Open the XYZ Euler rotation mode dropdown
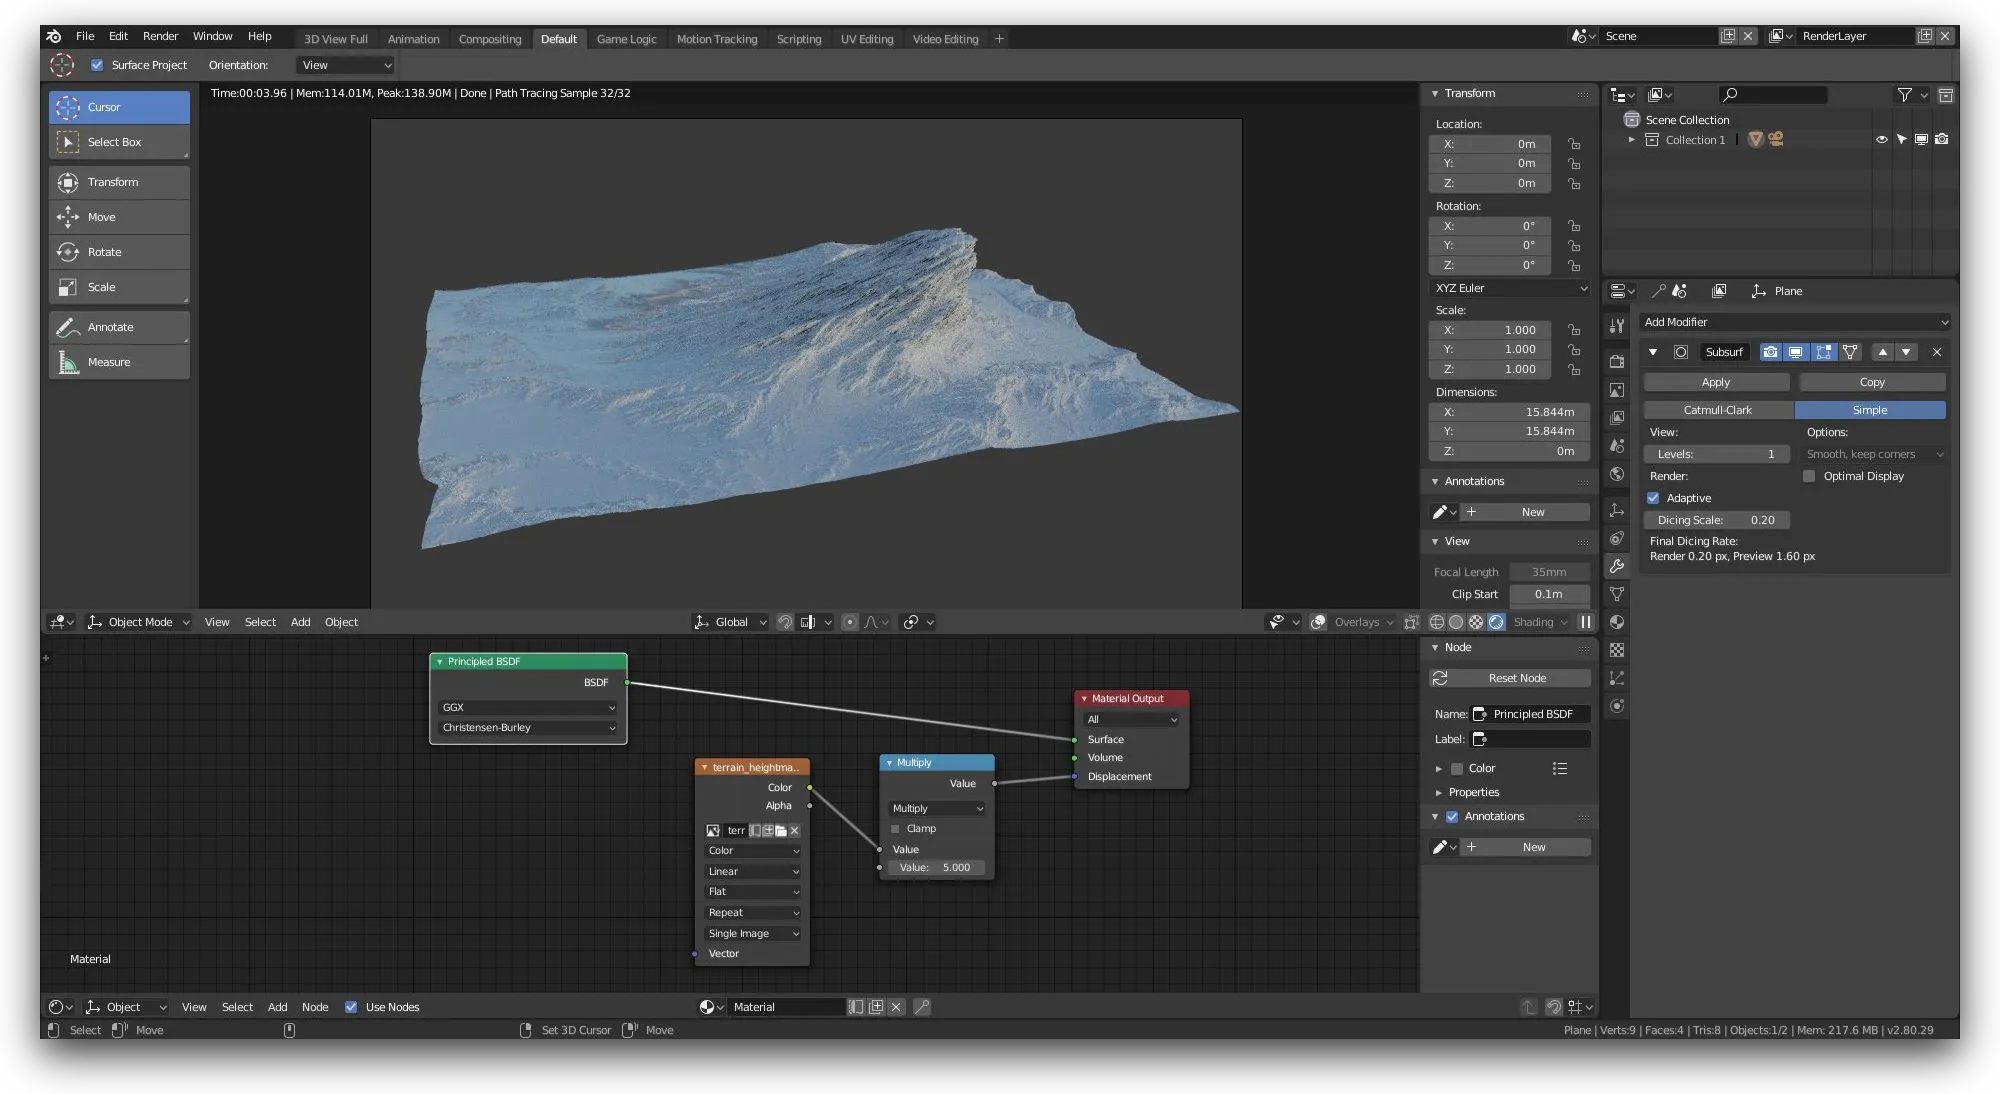This screenshot has width=2000, height=1094. 1510,288
